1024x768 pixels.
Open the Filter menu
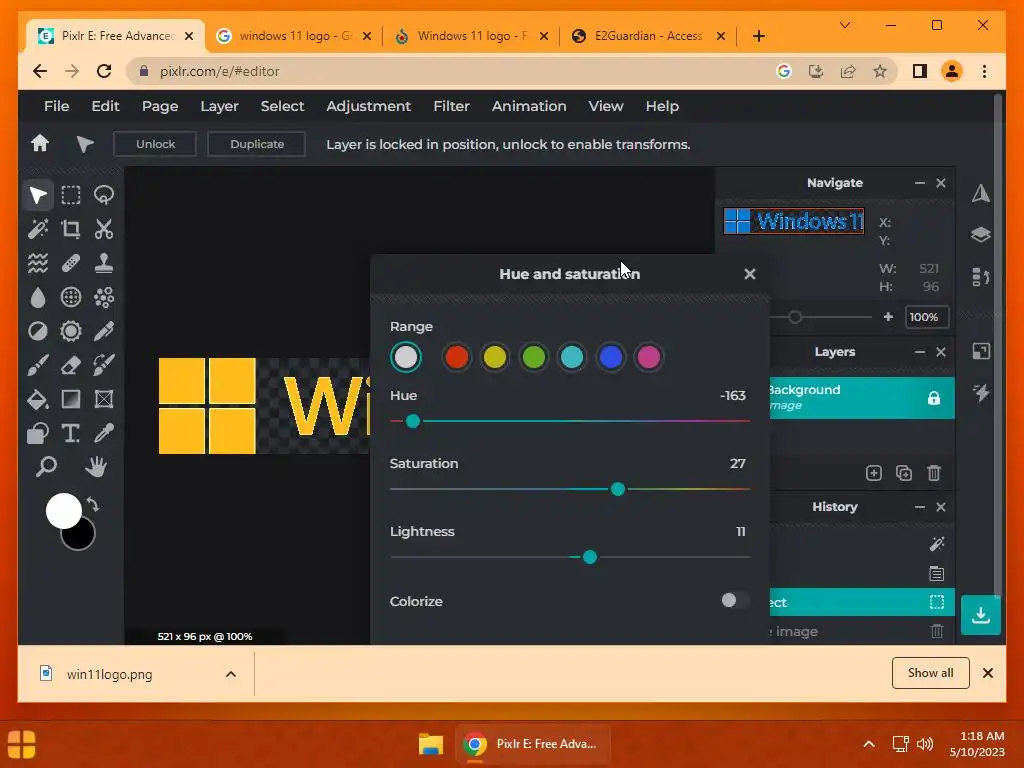[451, 106]
